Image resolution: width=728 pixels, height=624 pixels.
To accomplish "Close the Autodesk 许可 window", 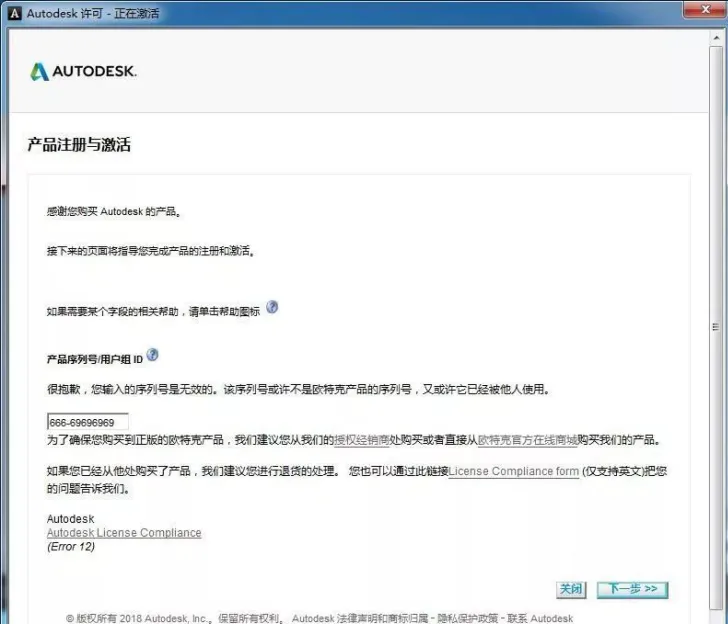I will click(x=704, y=9).
